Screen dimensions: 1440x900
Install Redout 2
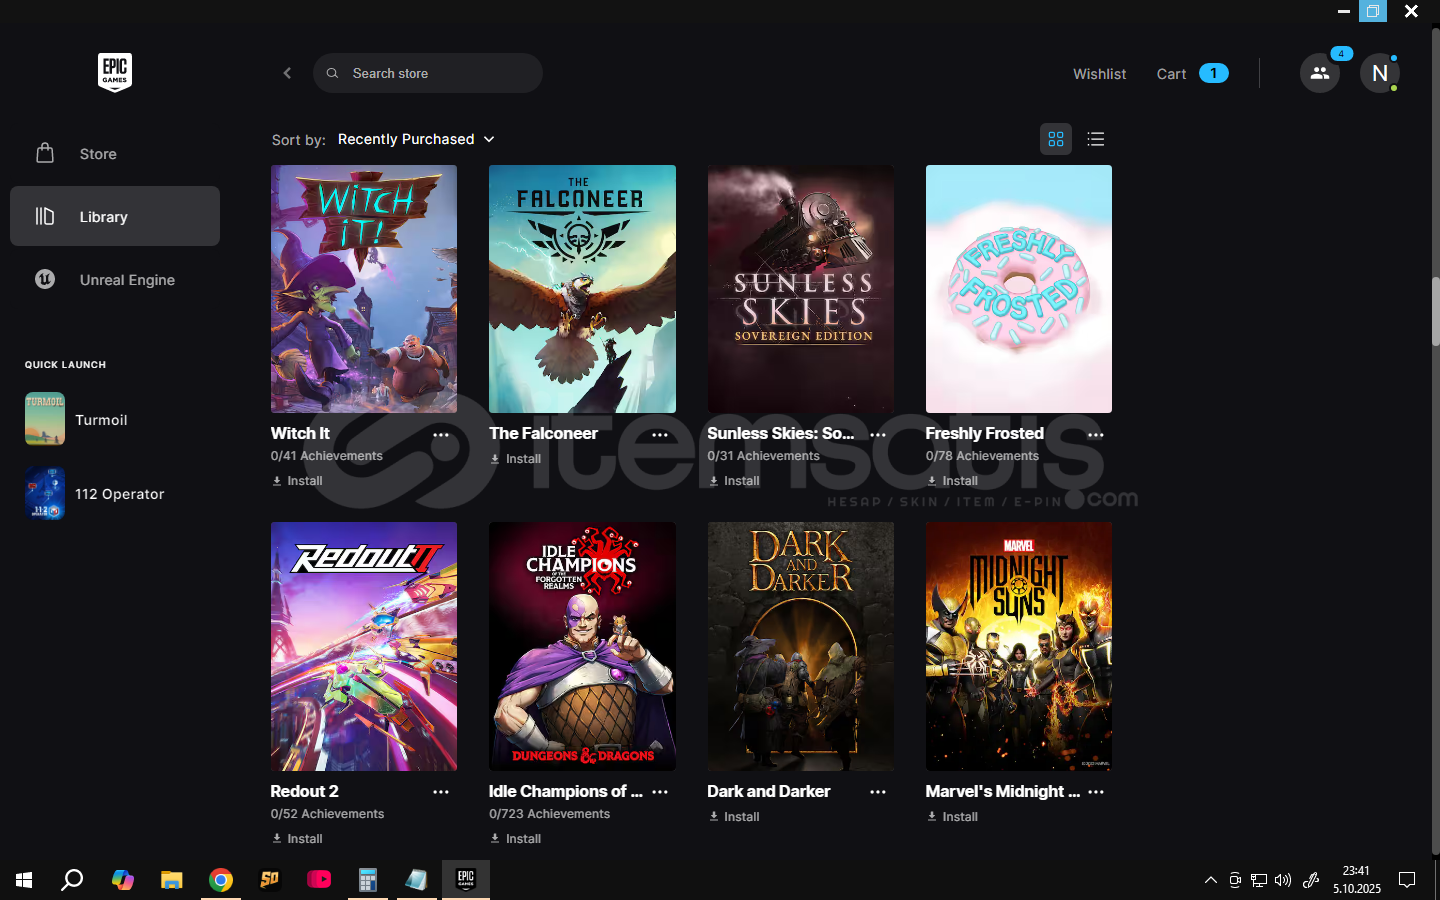[x=297, y=839]
